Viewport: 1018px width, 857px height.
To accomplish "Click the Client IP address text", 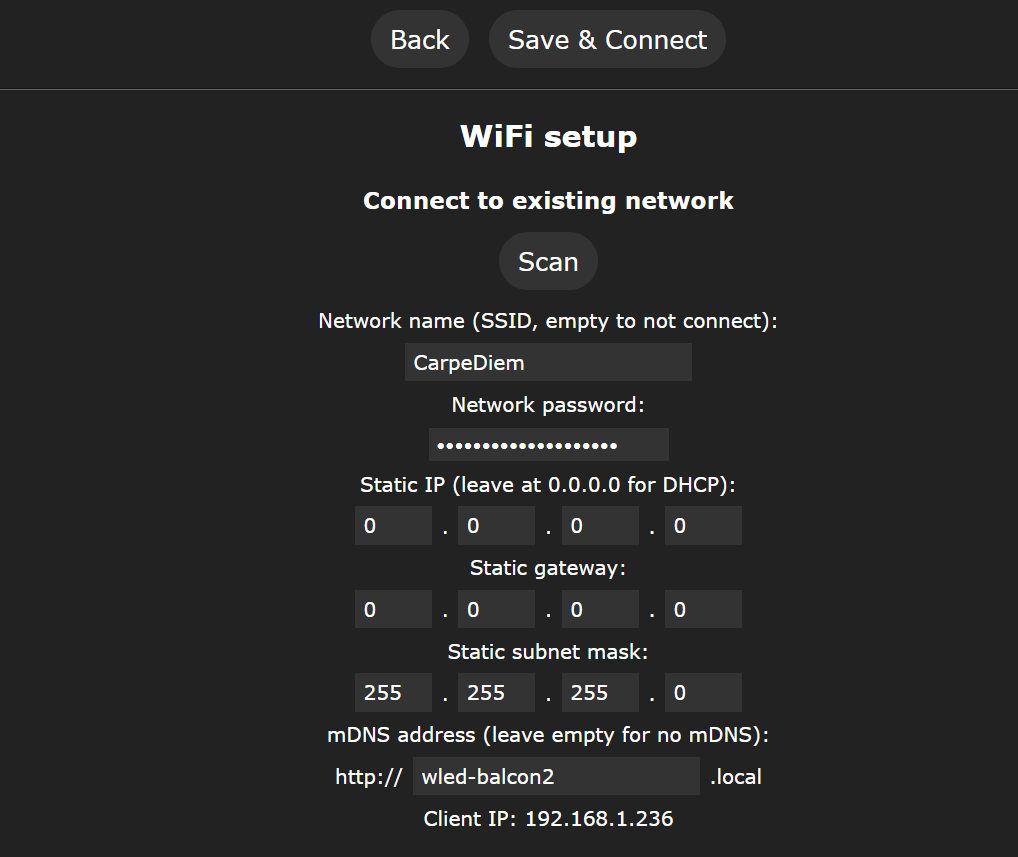I will pyautogui.click(x=548, y=819).
